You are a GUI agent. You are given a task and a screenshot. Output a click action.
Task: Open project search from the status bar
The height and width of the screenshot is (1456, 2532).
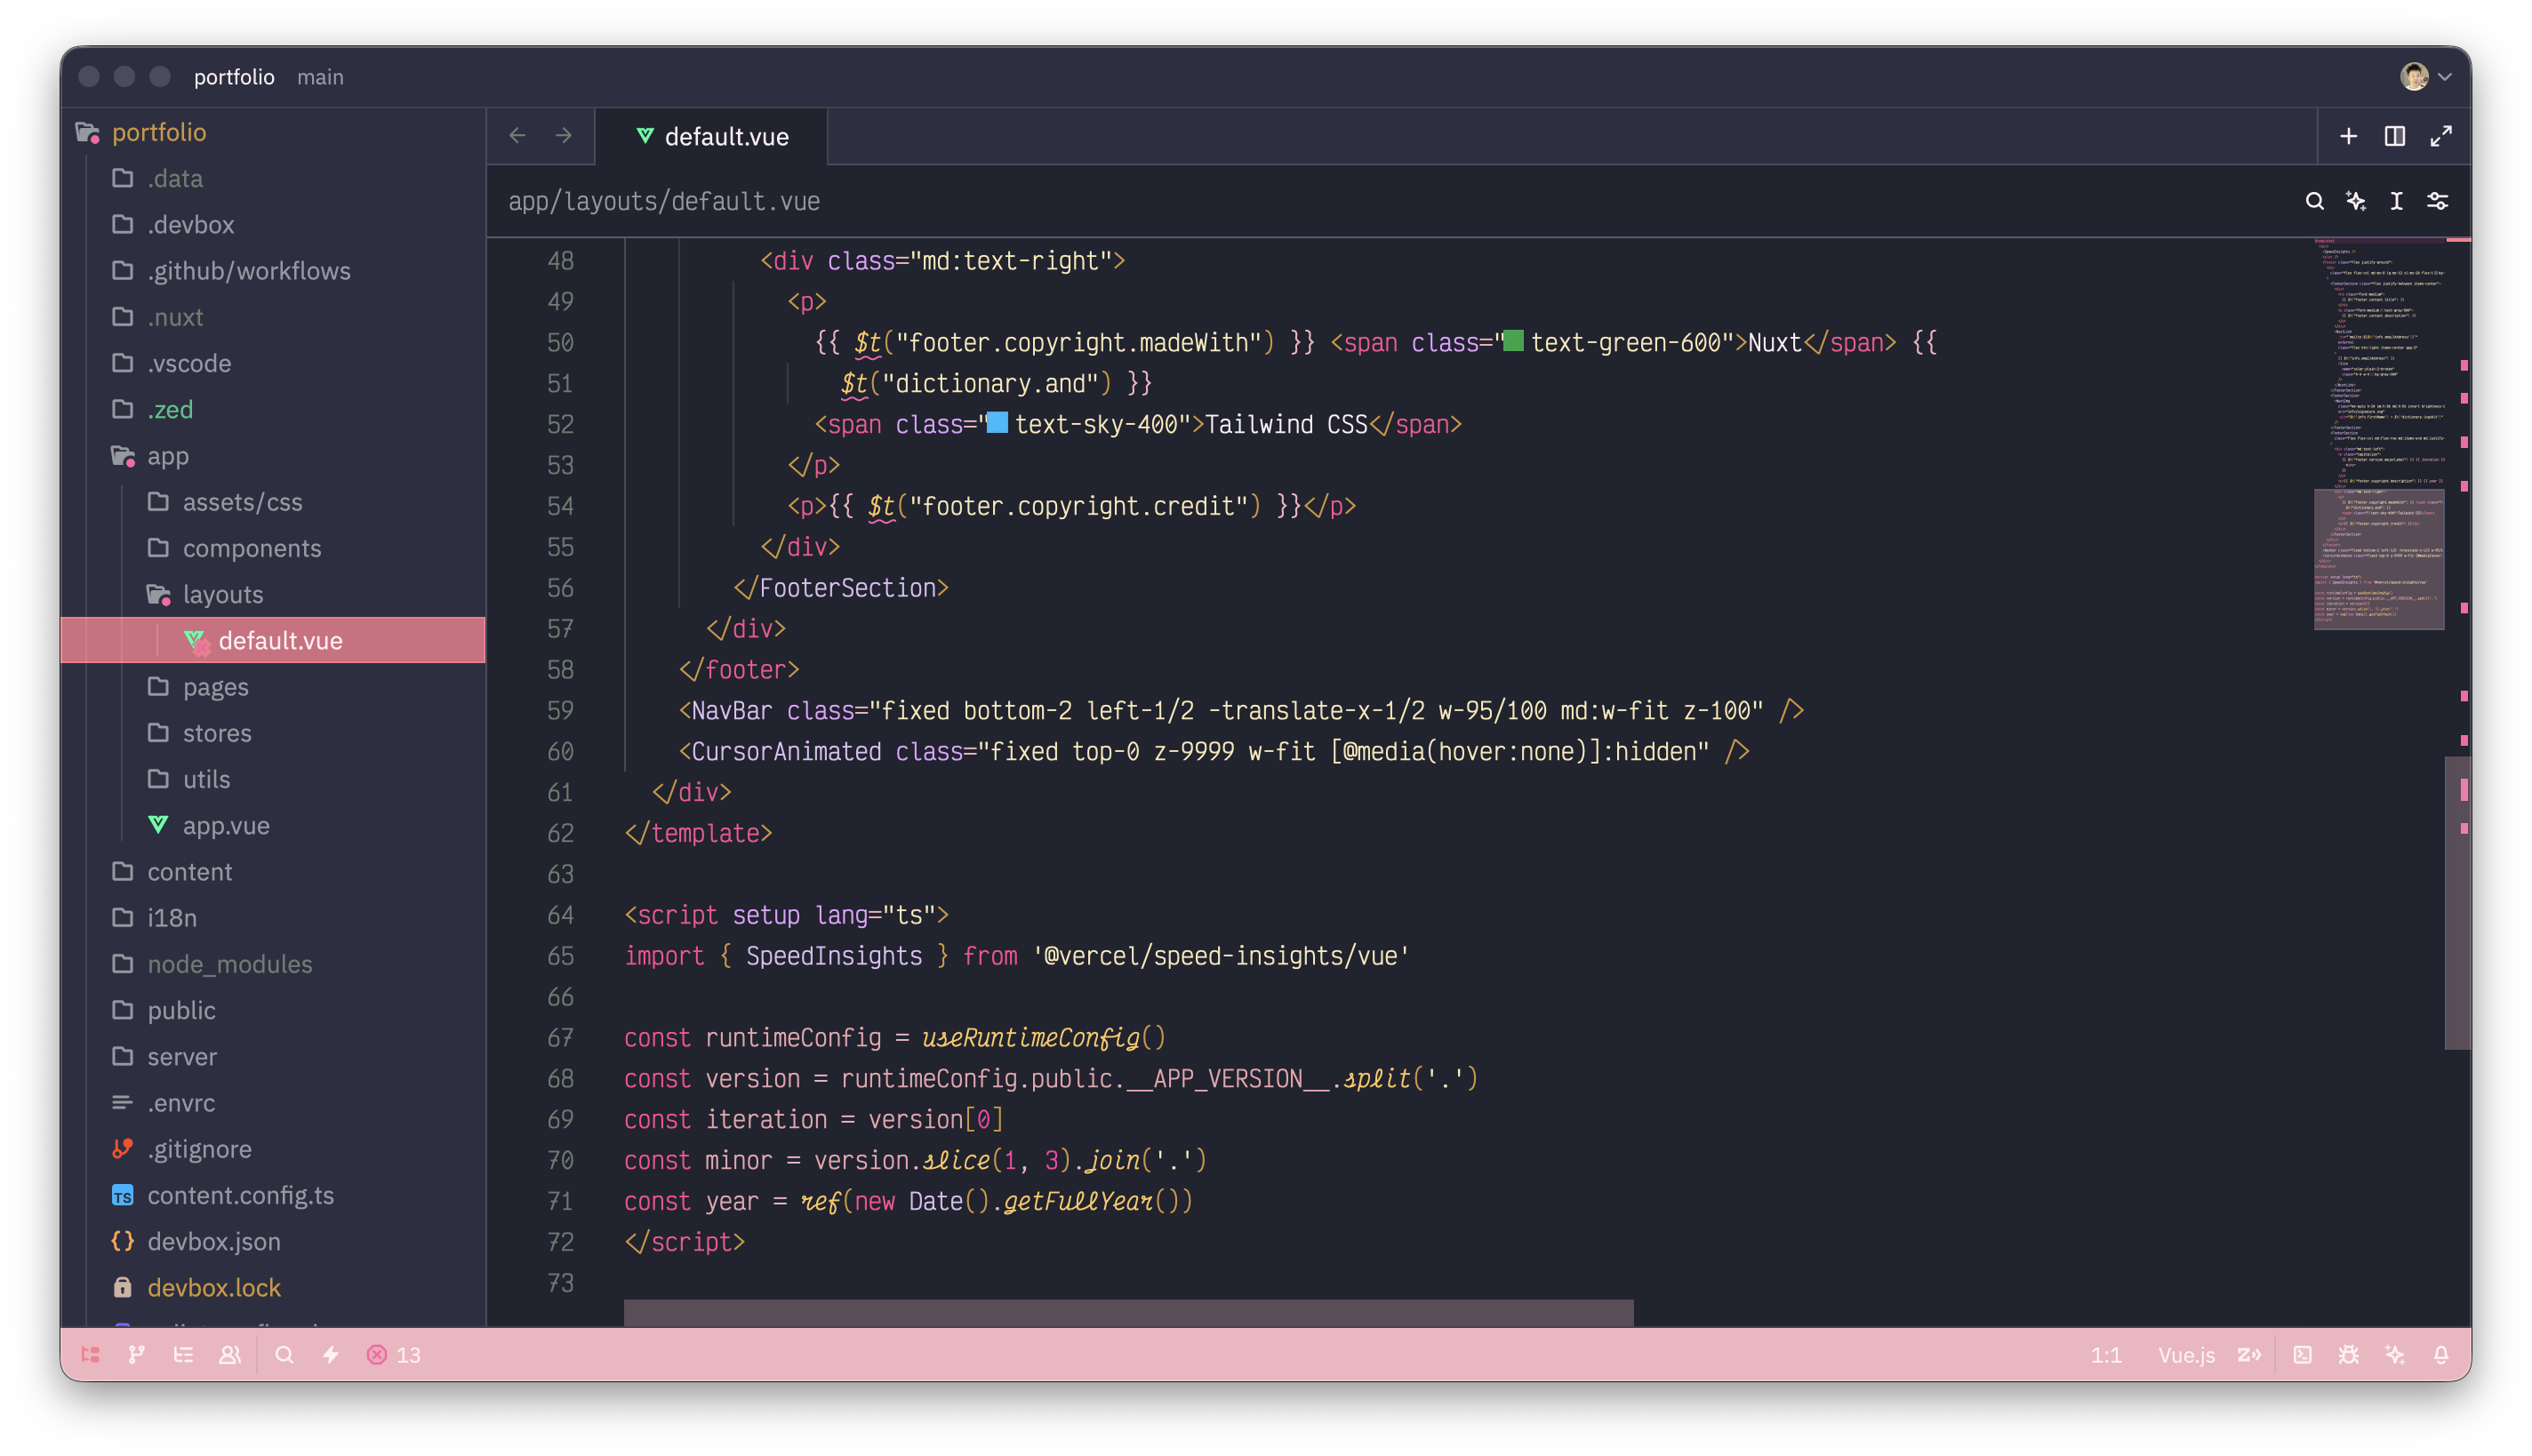284,1354
